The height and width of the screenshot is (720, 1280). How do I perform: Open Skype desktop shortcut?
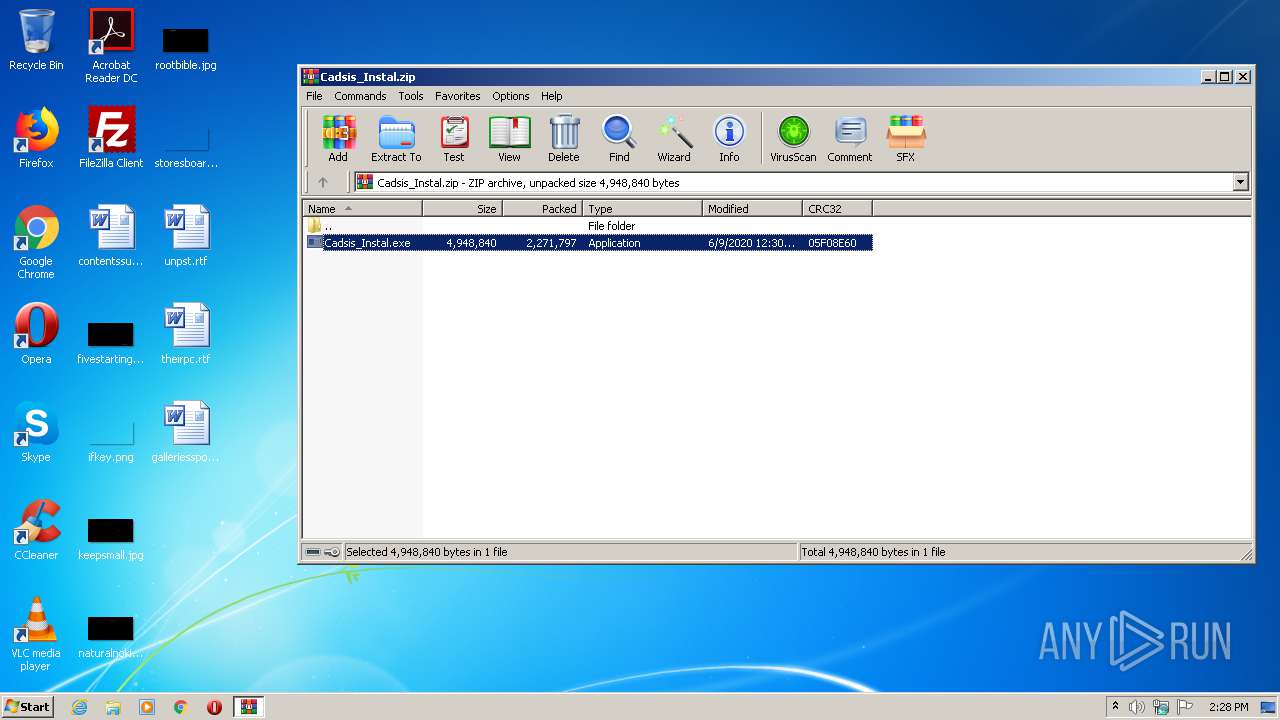(x=36, y=432)
